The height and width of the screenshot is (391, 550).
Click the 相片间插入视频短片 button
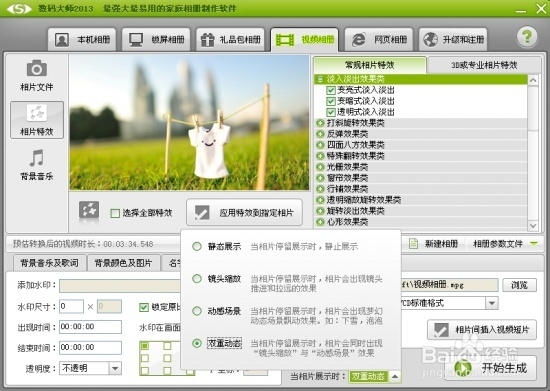tap(482, 329)
